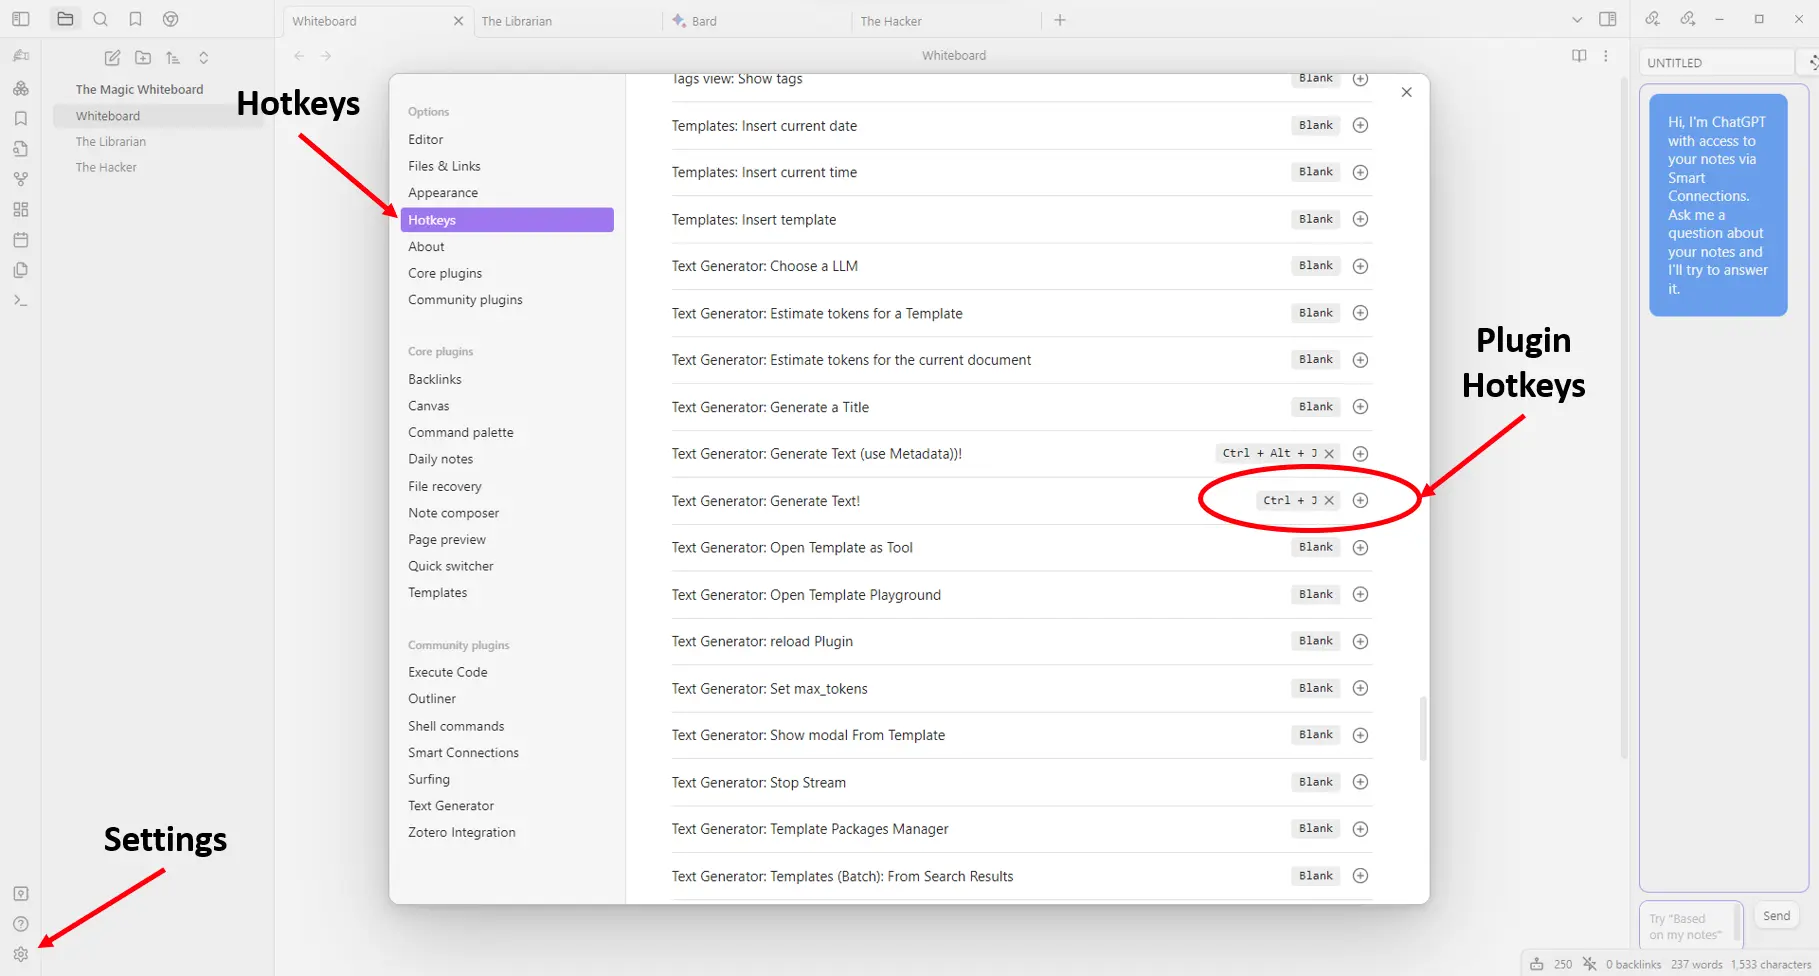Remove the Ctrl + Alt + J hotkey

coord(1329,454)
